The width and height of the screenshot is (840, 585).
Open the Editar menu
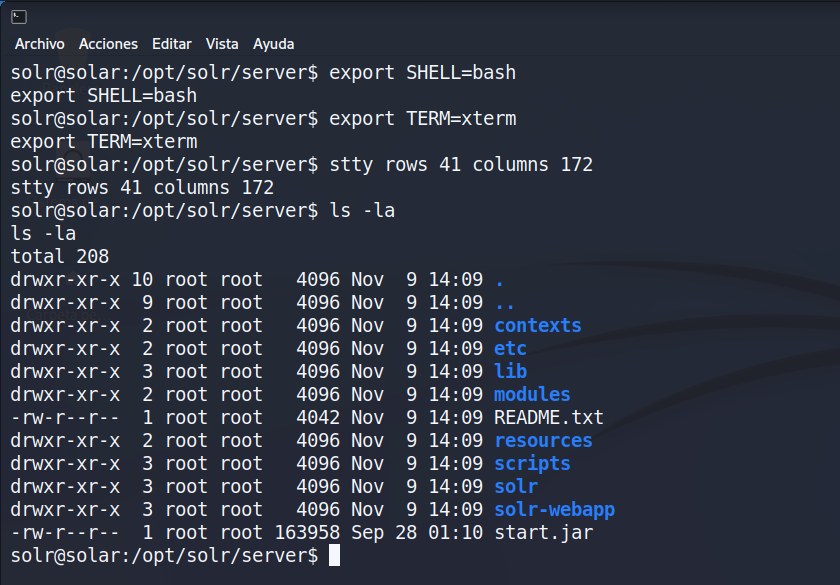(x=171, y=44)
